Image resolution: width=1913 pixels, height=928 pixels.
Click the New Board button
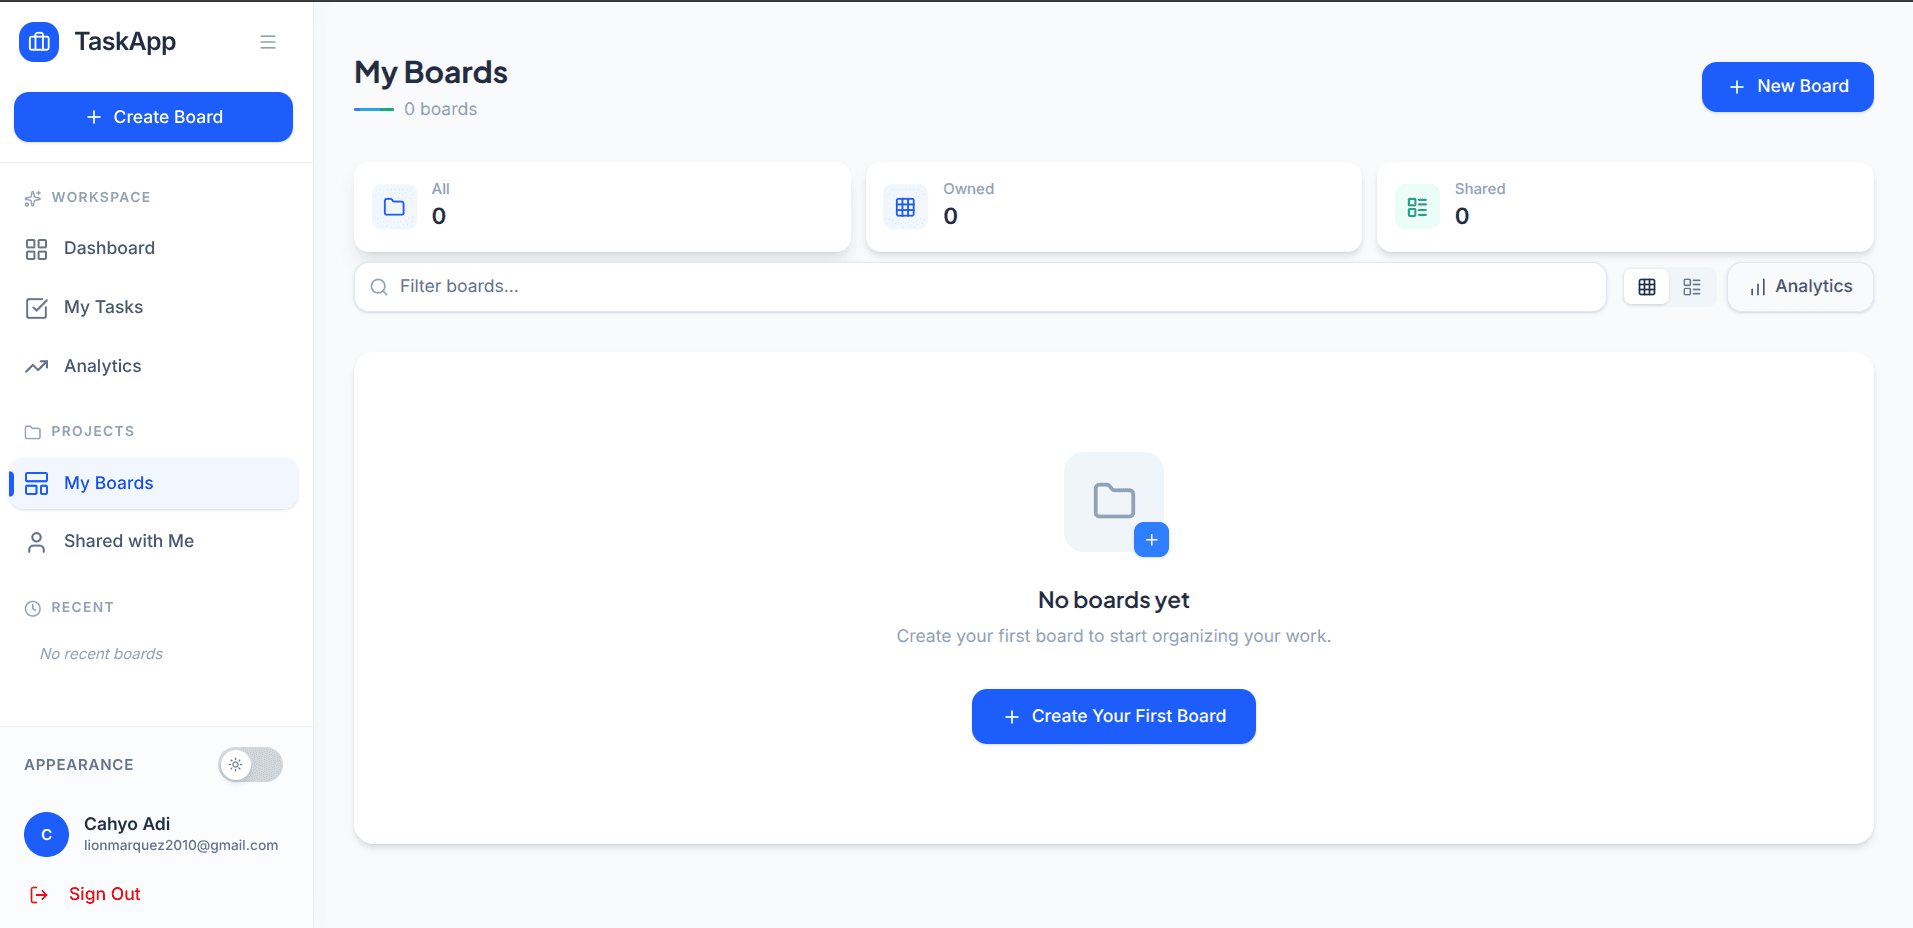[x=1787, y=87]
